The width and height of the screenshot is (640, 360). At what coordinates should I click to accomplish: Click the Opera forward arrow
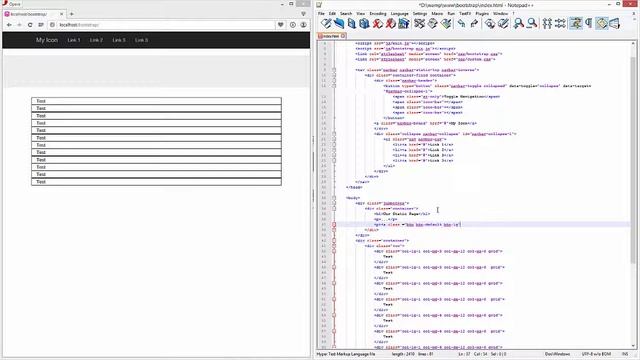(19, 25)
